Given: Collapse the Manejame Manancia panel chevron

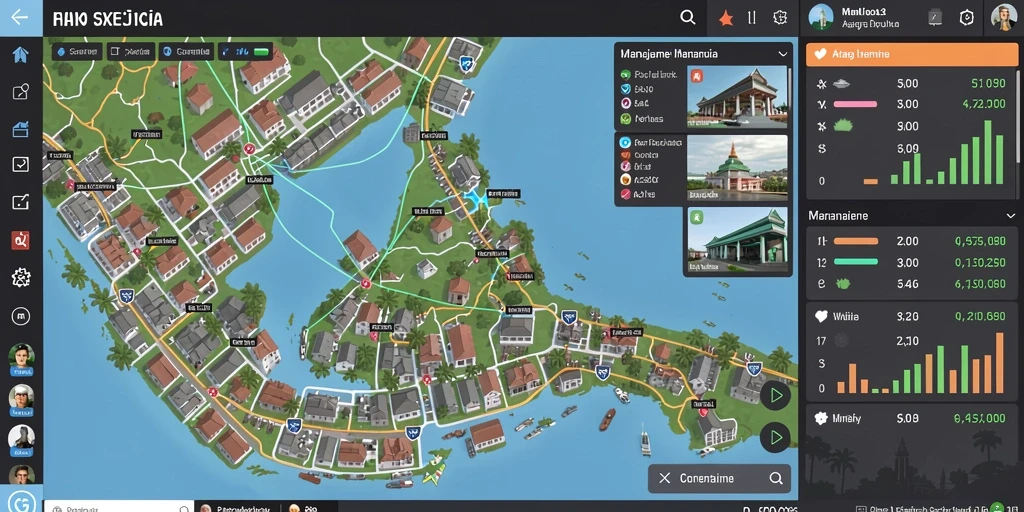Looking at the screenshot, I should click(782, 54).
